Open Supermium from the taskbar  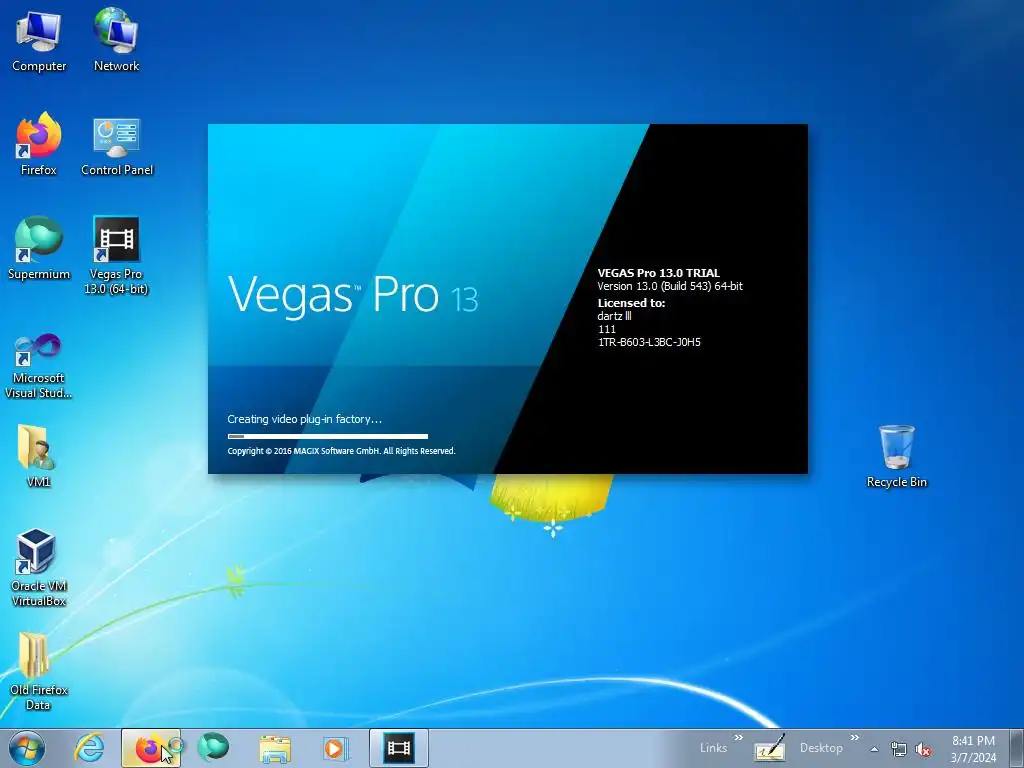[x=213, y=748]
